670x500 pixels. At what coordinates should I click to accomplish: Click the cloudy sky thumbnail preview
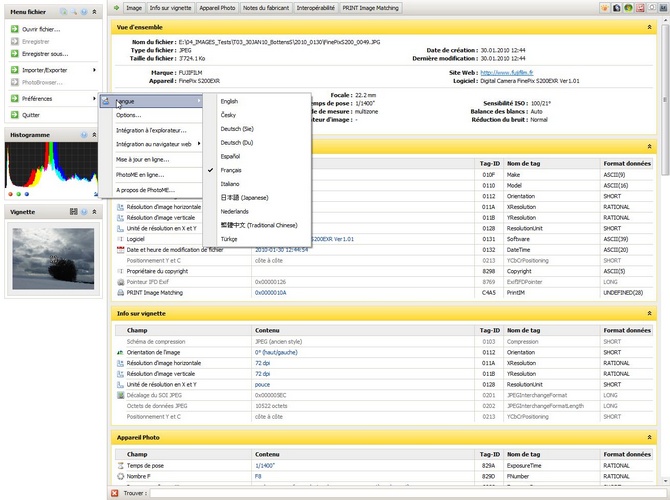tap(49, 259)
